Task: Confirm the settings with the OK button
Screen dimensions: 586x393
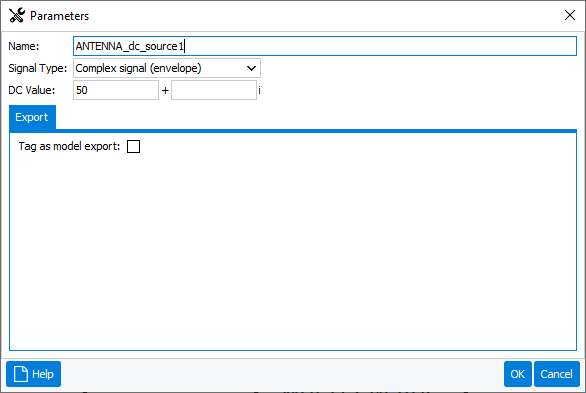Action: [x=518, y=374]
